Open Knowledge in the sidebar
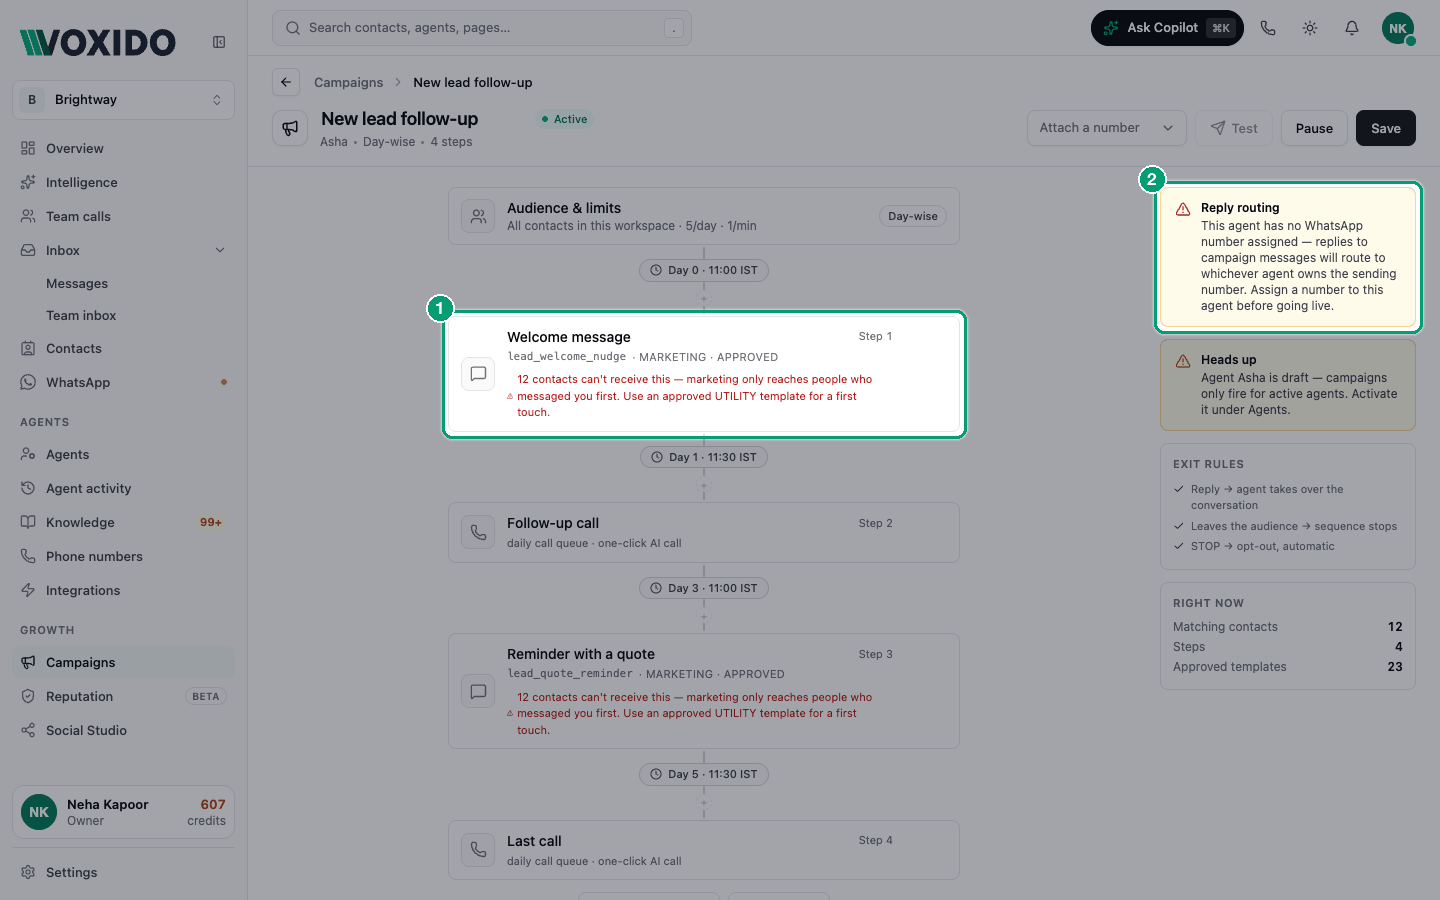1440x900 pixels. click(x=123, y=522)
